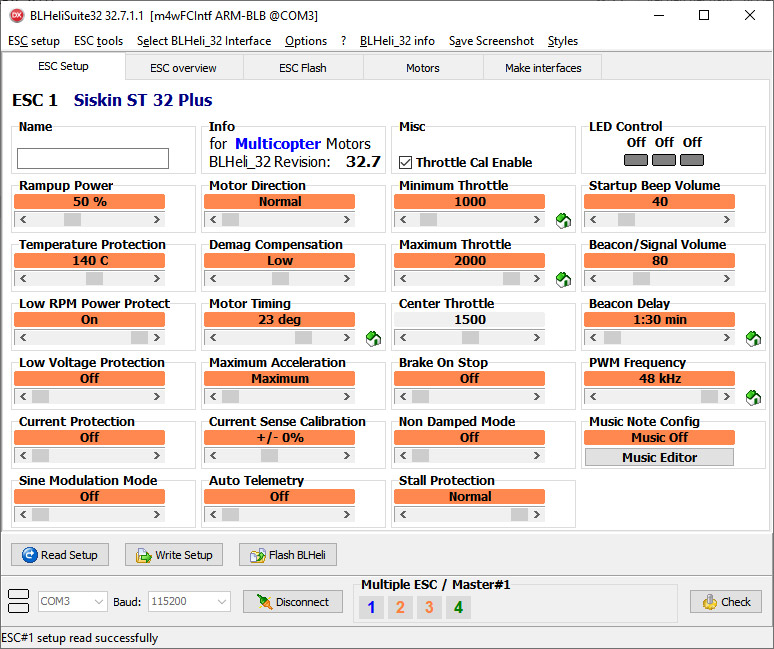774x649 pixels.
Task: Click the left arrow of Low RPM Power Protect
Action: [23, 338]
